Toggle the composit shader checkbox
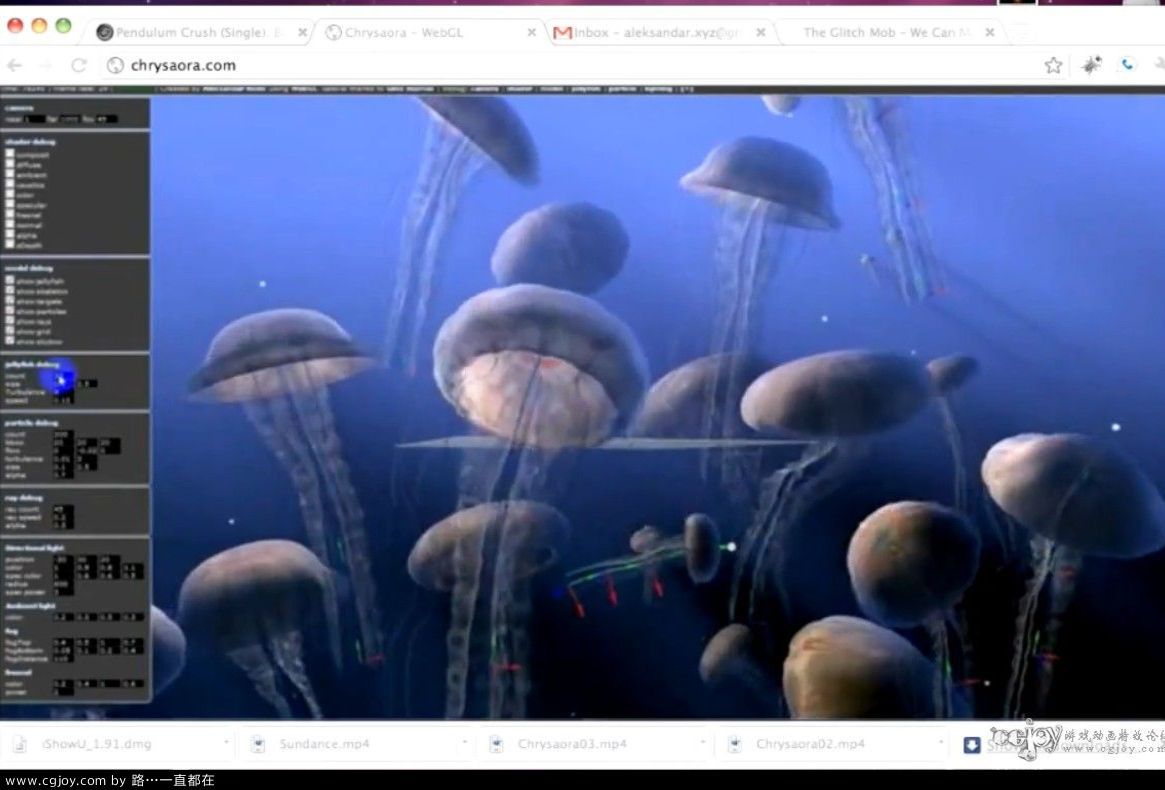This screenshot has height=790, width=1165. click(x=11, y=155)
